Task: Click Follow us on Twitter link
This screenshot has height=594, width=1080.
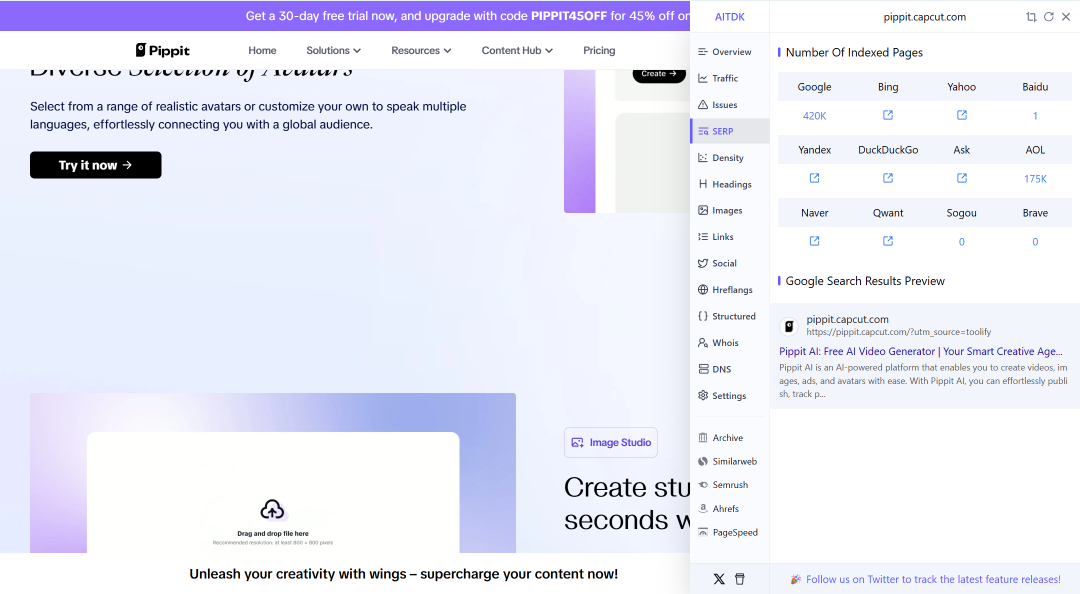Action: pos(933,580)
